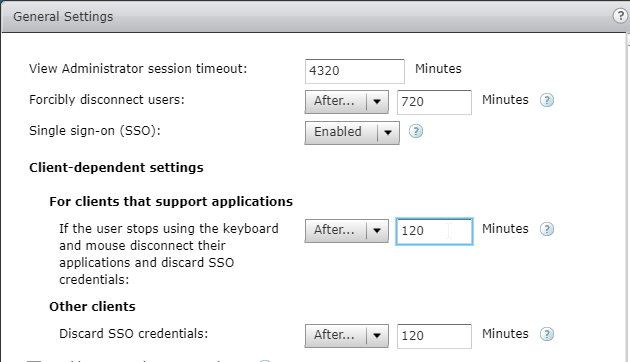
Task: Click the session timeout field showing 4320
Action: coord(355,71)
